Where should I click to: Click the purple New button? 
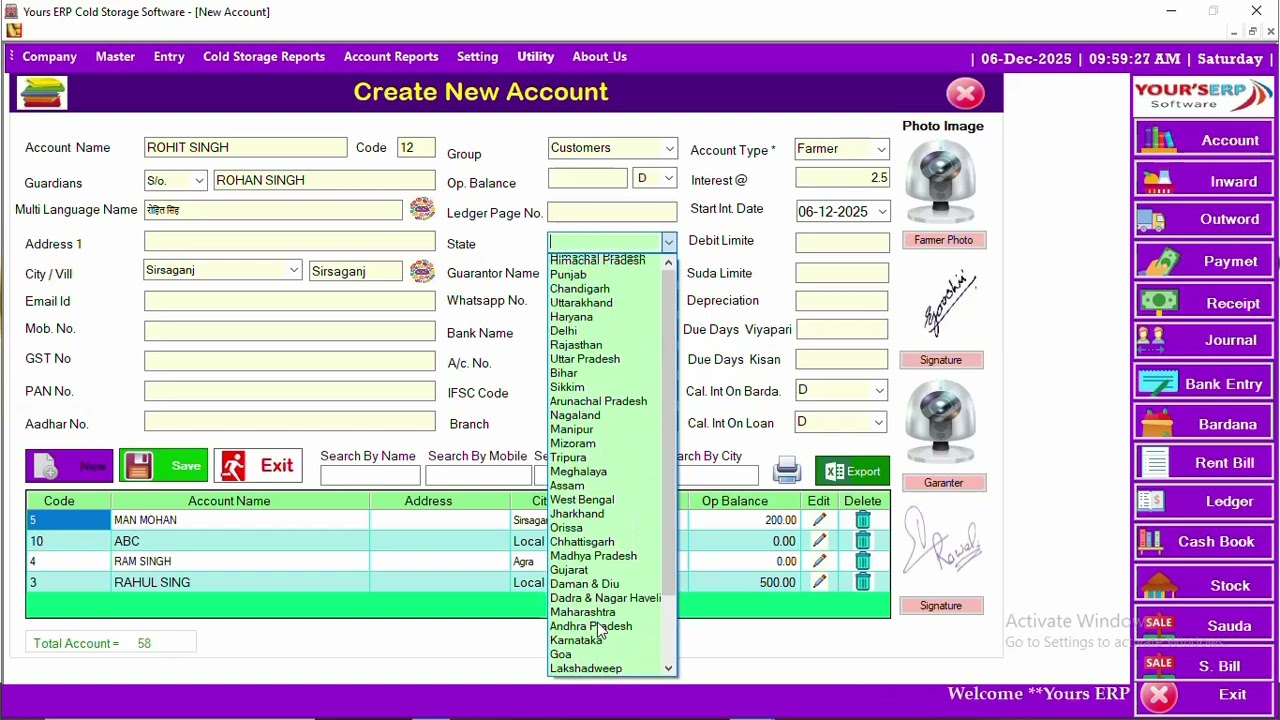tap(69, 466)
